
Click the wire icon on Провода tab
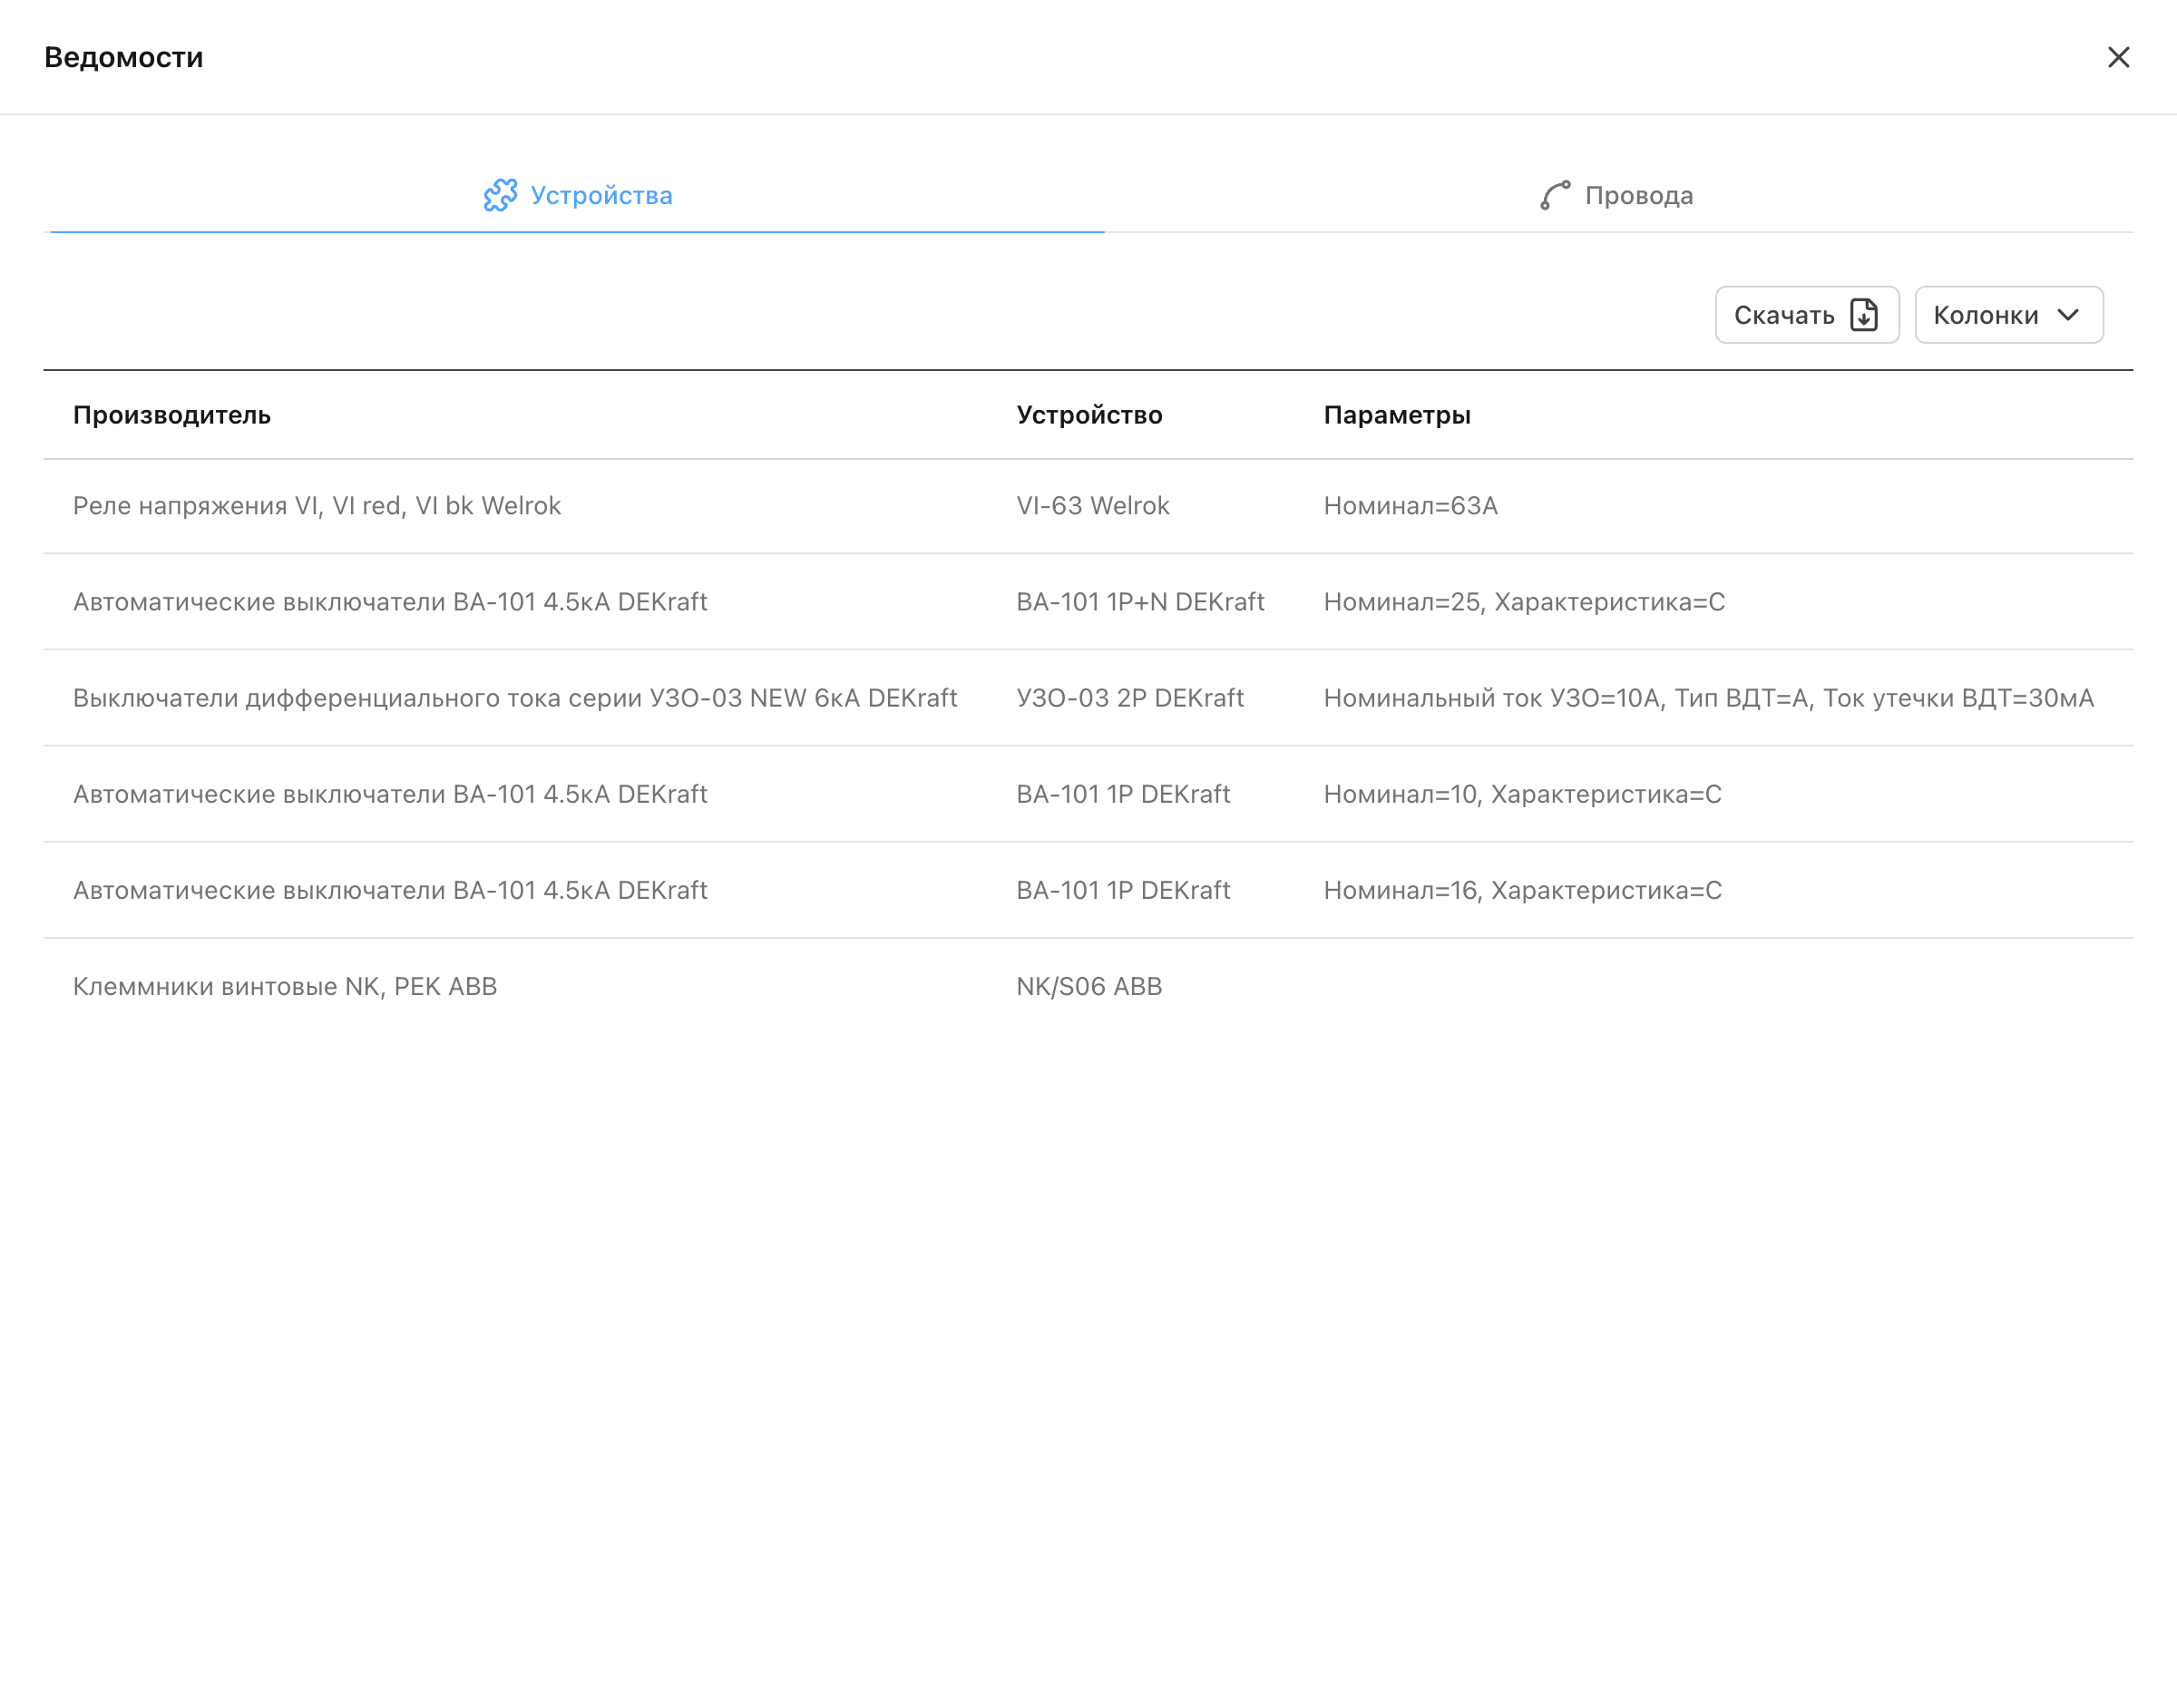tap(1555, 195)
